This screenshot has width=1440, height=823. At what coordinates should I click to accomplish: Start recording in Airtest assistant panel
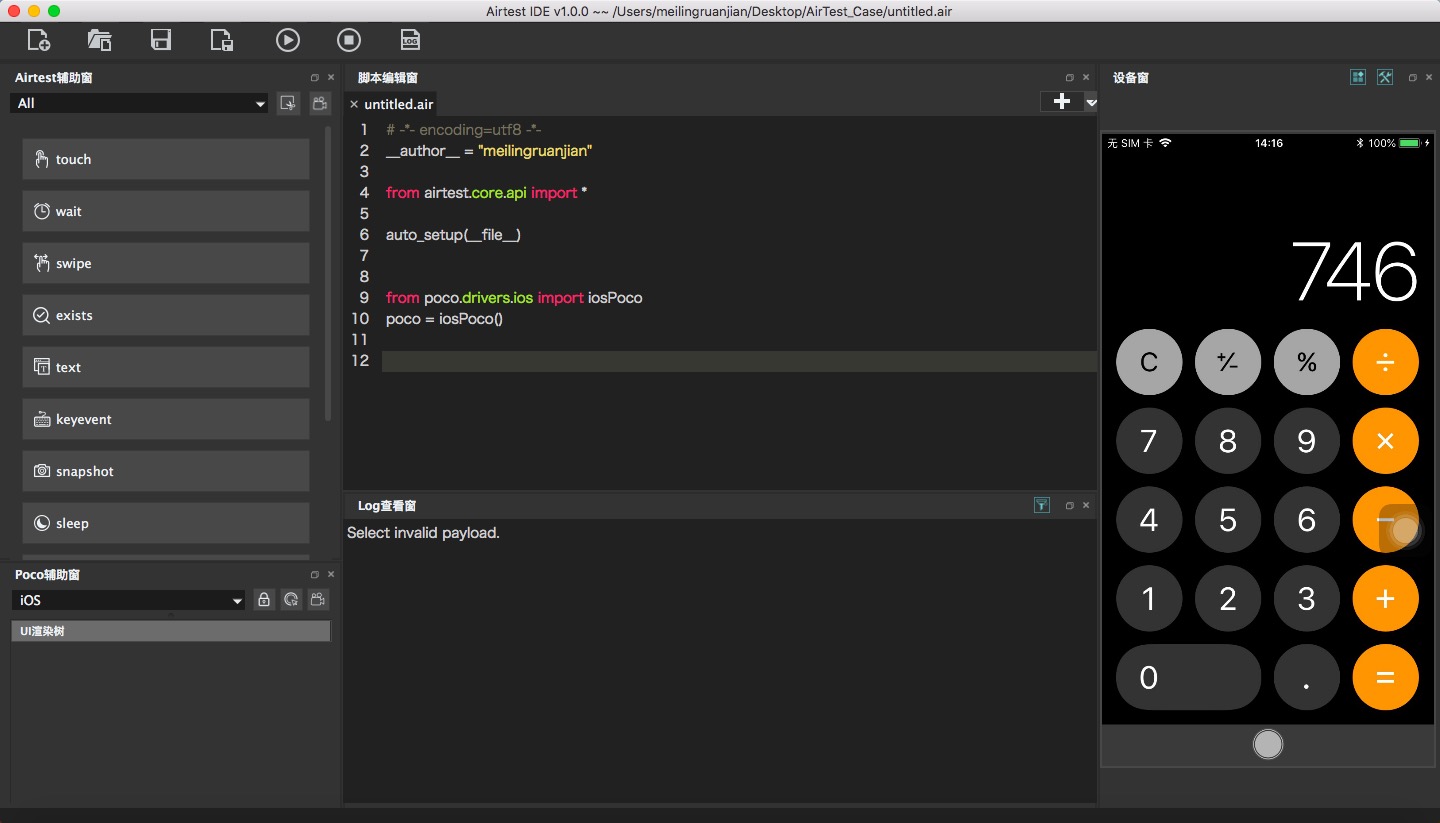coord(319,103)
